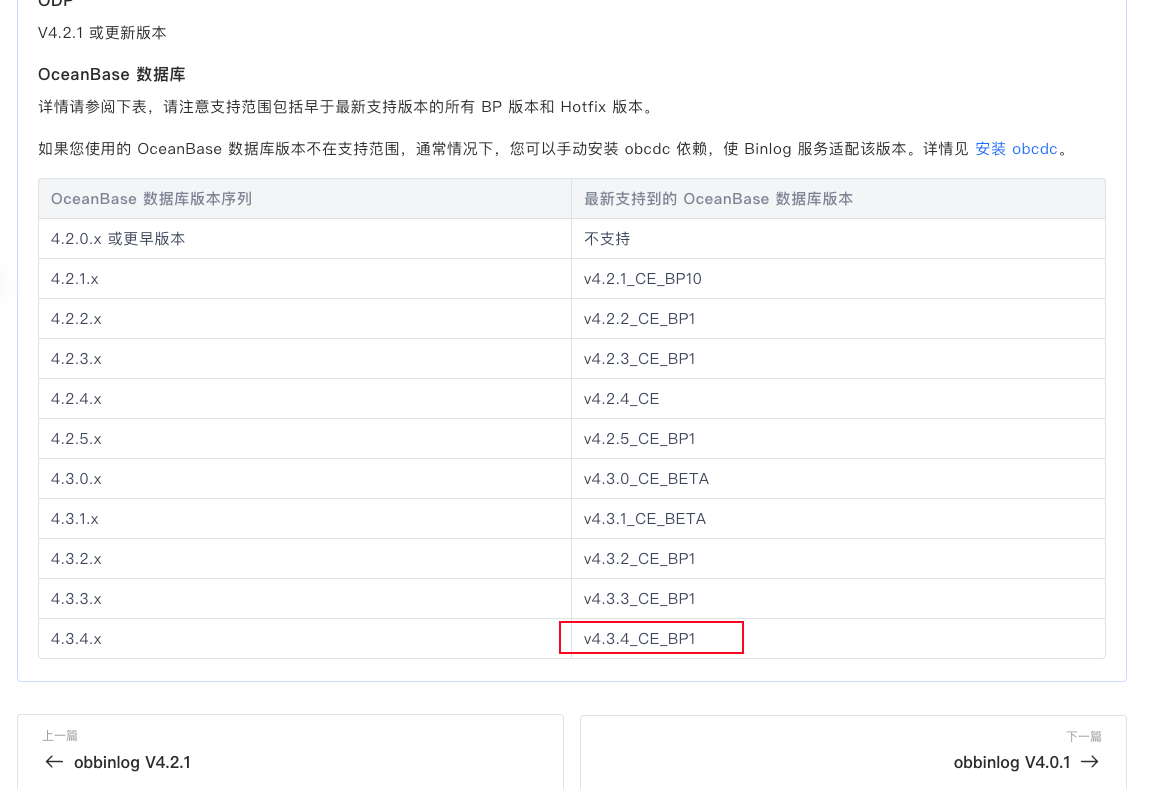1154x789 pixels.
Task: Click the 'v4.3.3_CE_BP1' cell
Action: pos(838,598)
